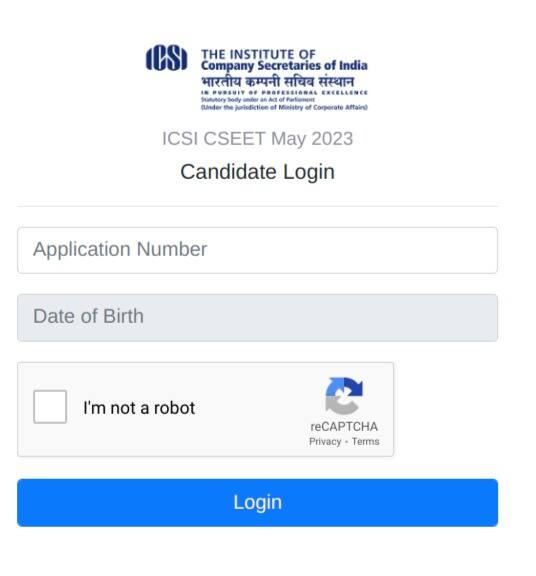Focus the Application Number input field
536x576 pixels.
[x=258, y=250]
